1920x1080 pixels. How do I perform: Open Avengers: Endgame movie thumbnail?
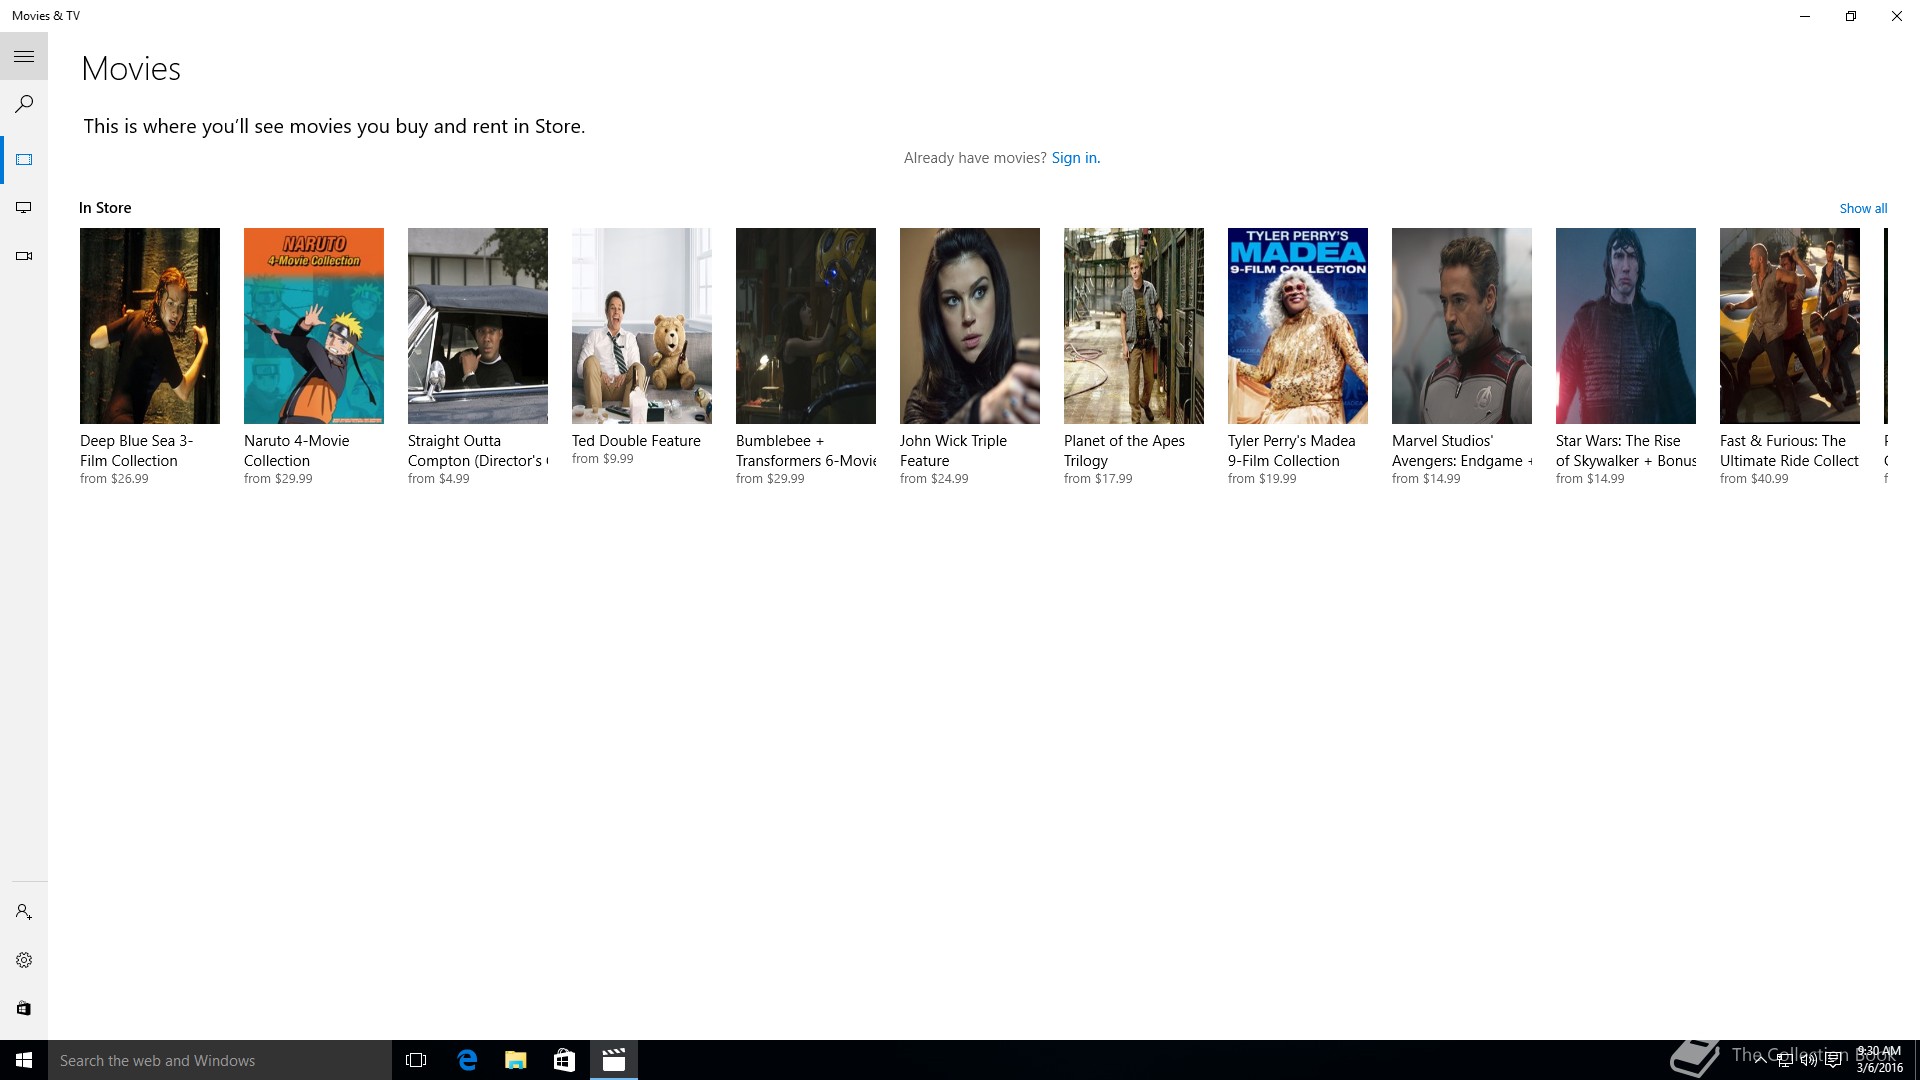coord(1462,326)
